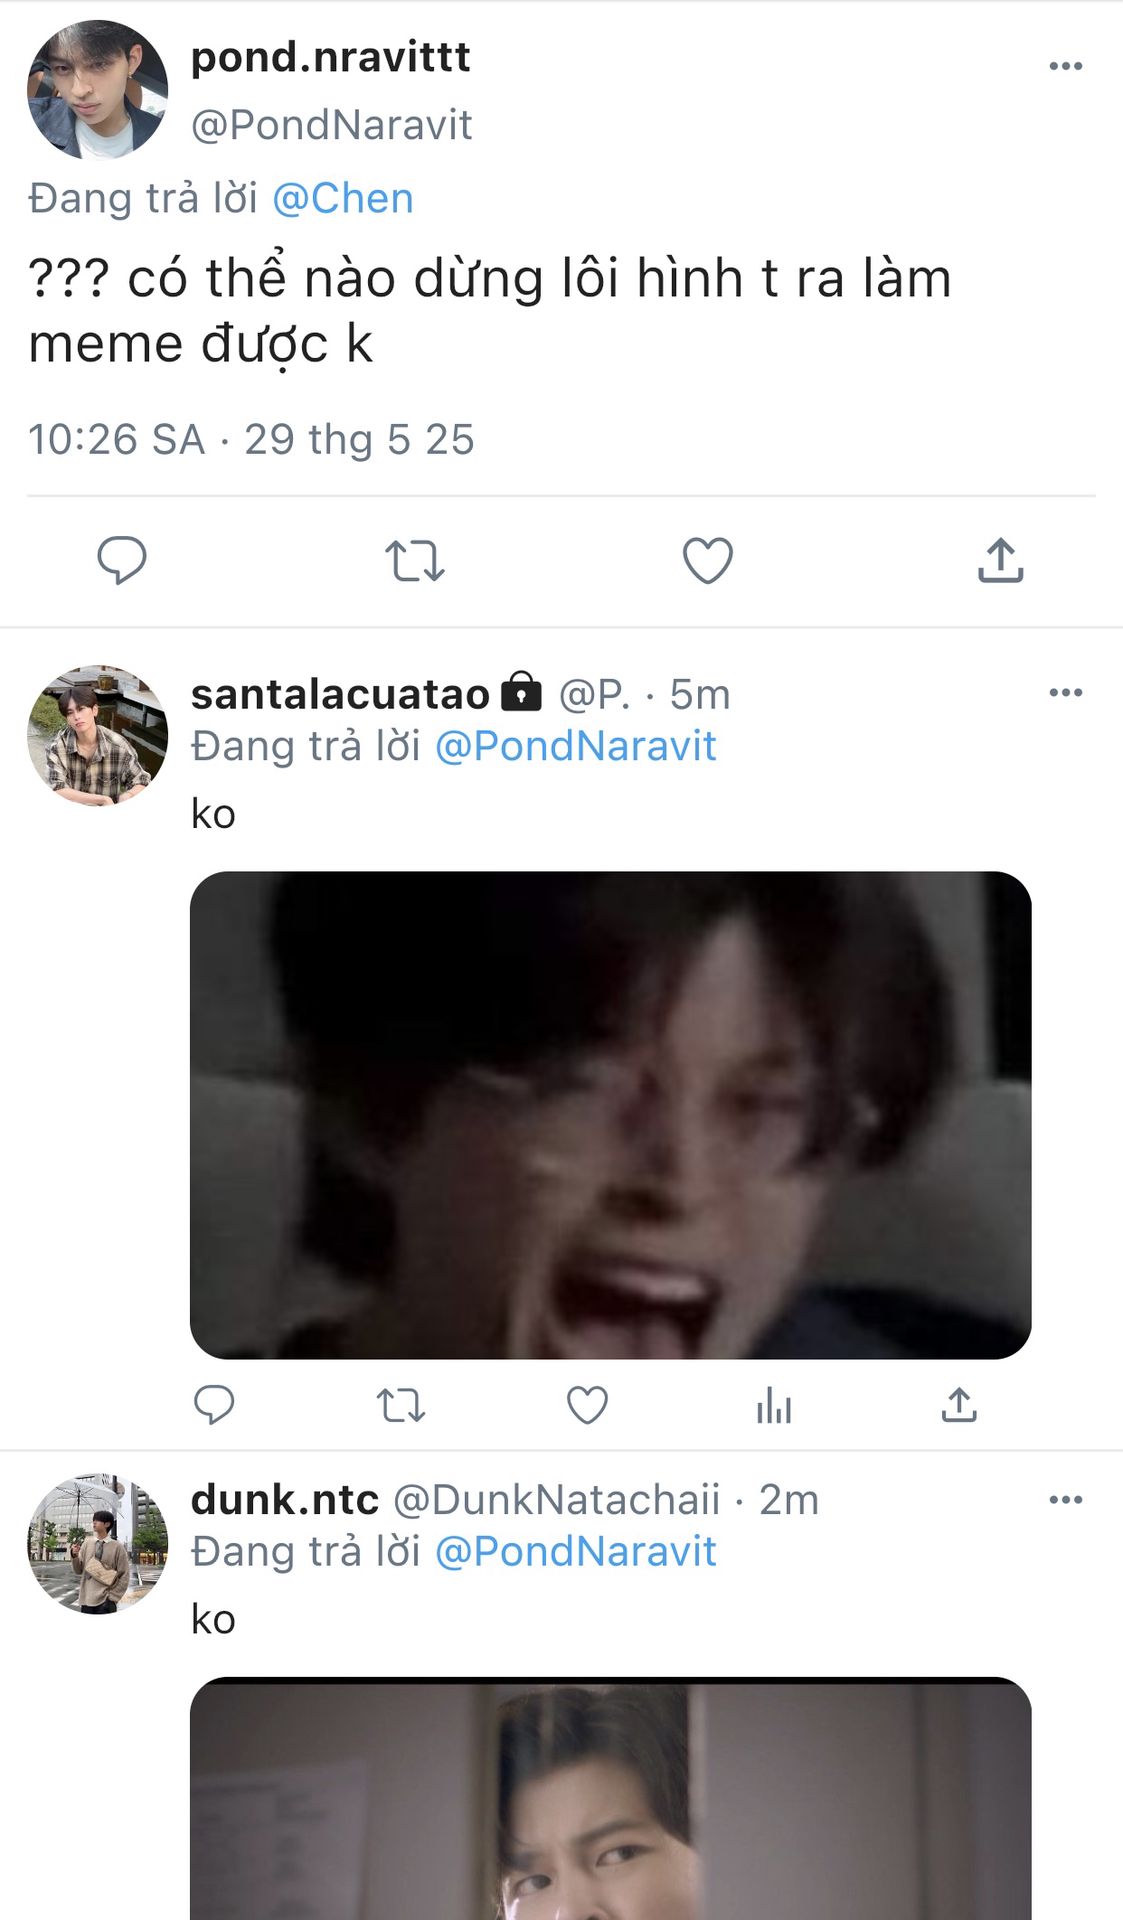This screenshot has height=1920, width=1123.
Task: Reply to santalacuatao's comment
Action: click(x=214, y=1405)
